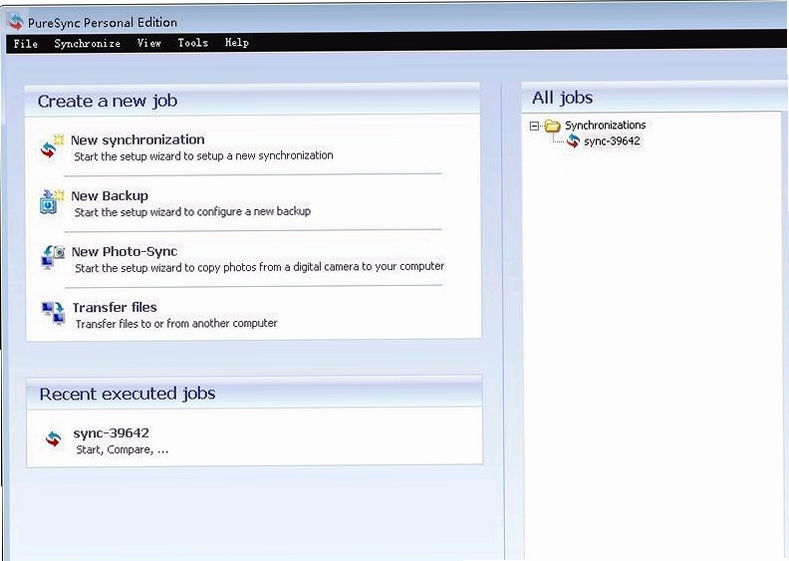This screenshot has width=789, height=561.
Task: Click the photo-sync description about digital camera
Action: point(260,267)
